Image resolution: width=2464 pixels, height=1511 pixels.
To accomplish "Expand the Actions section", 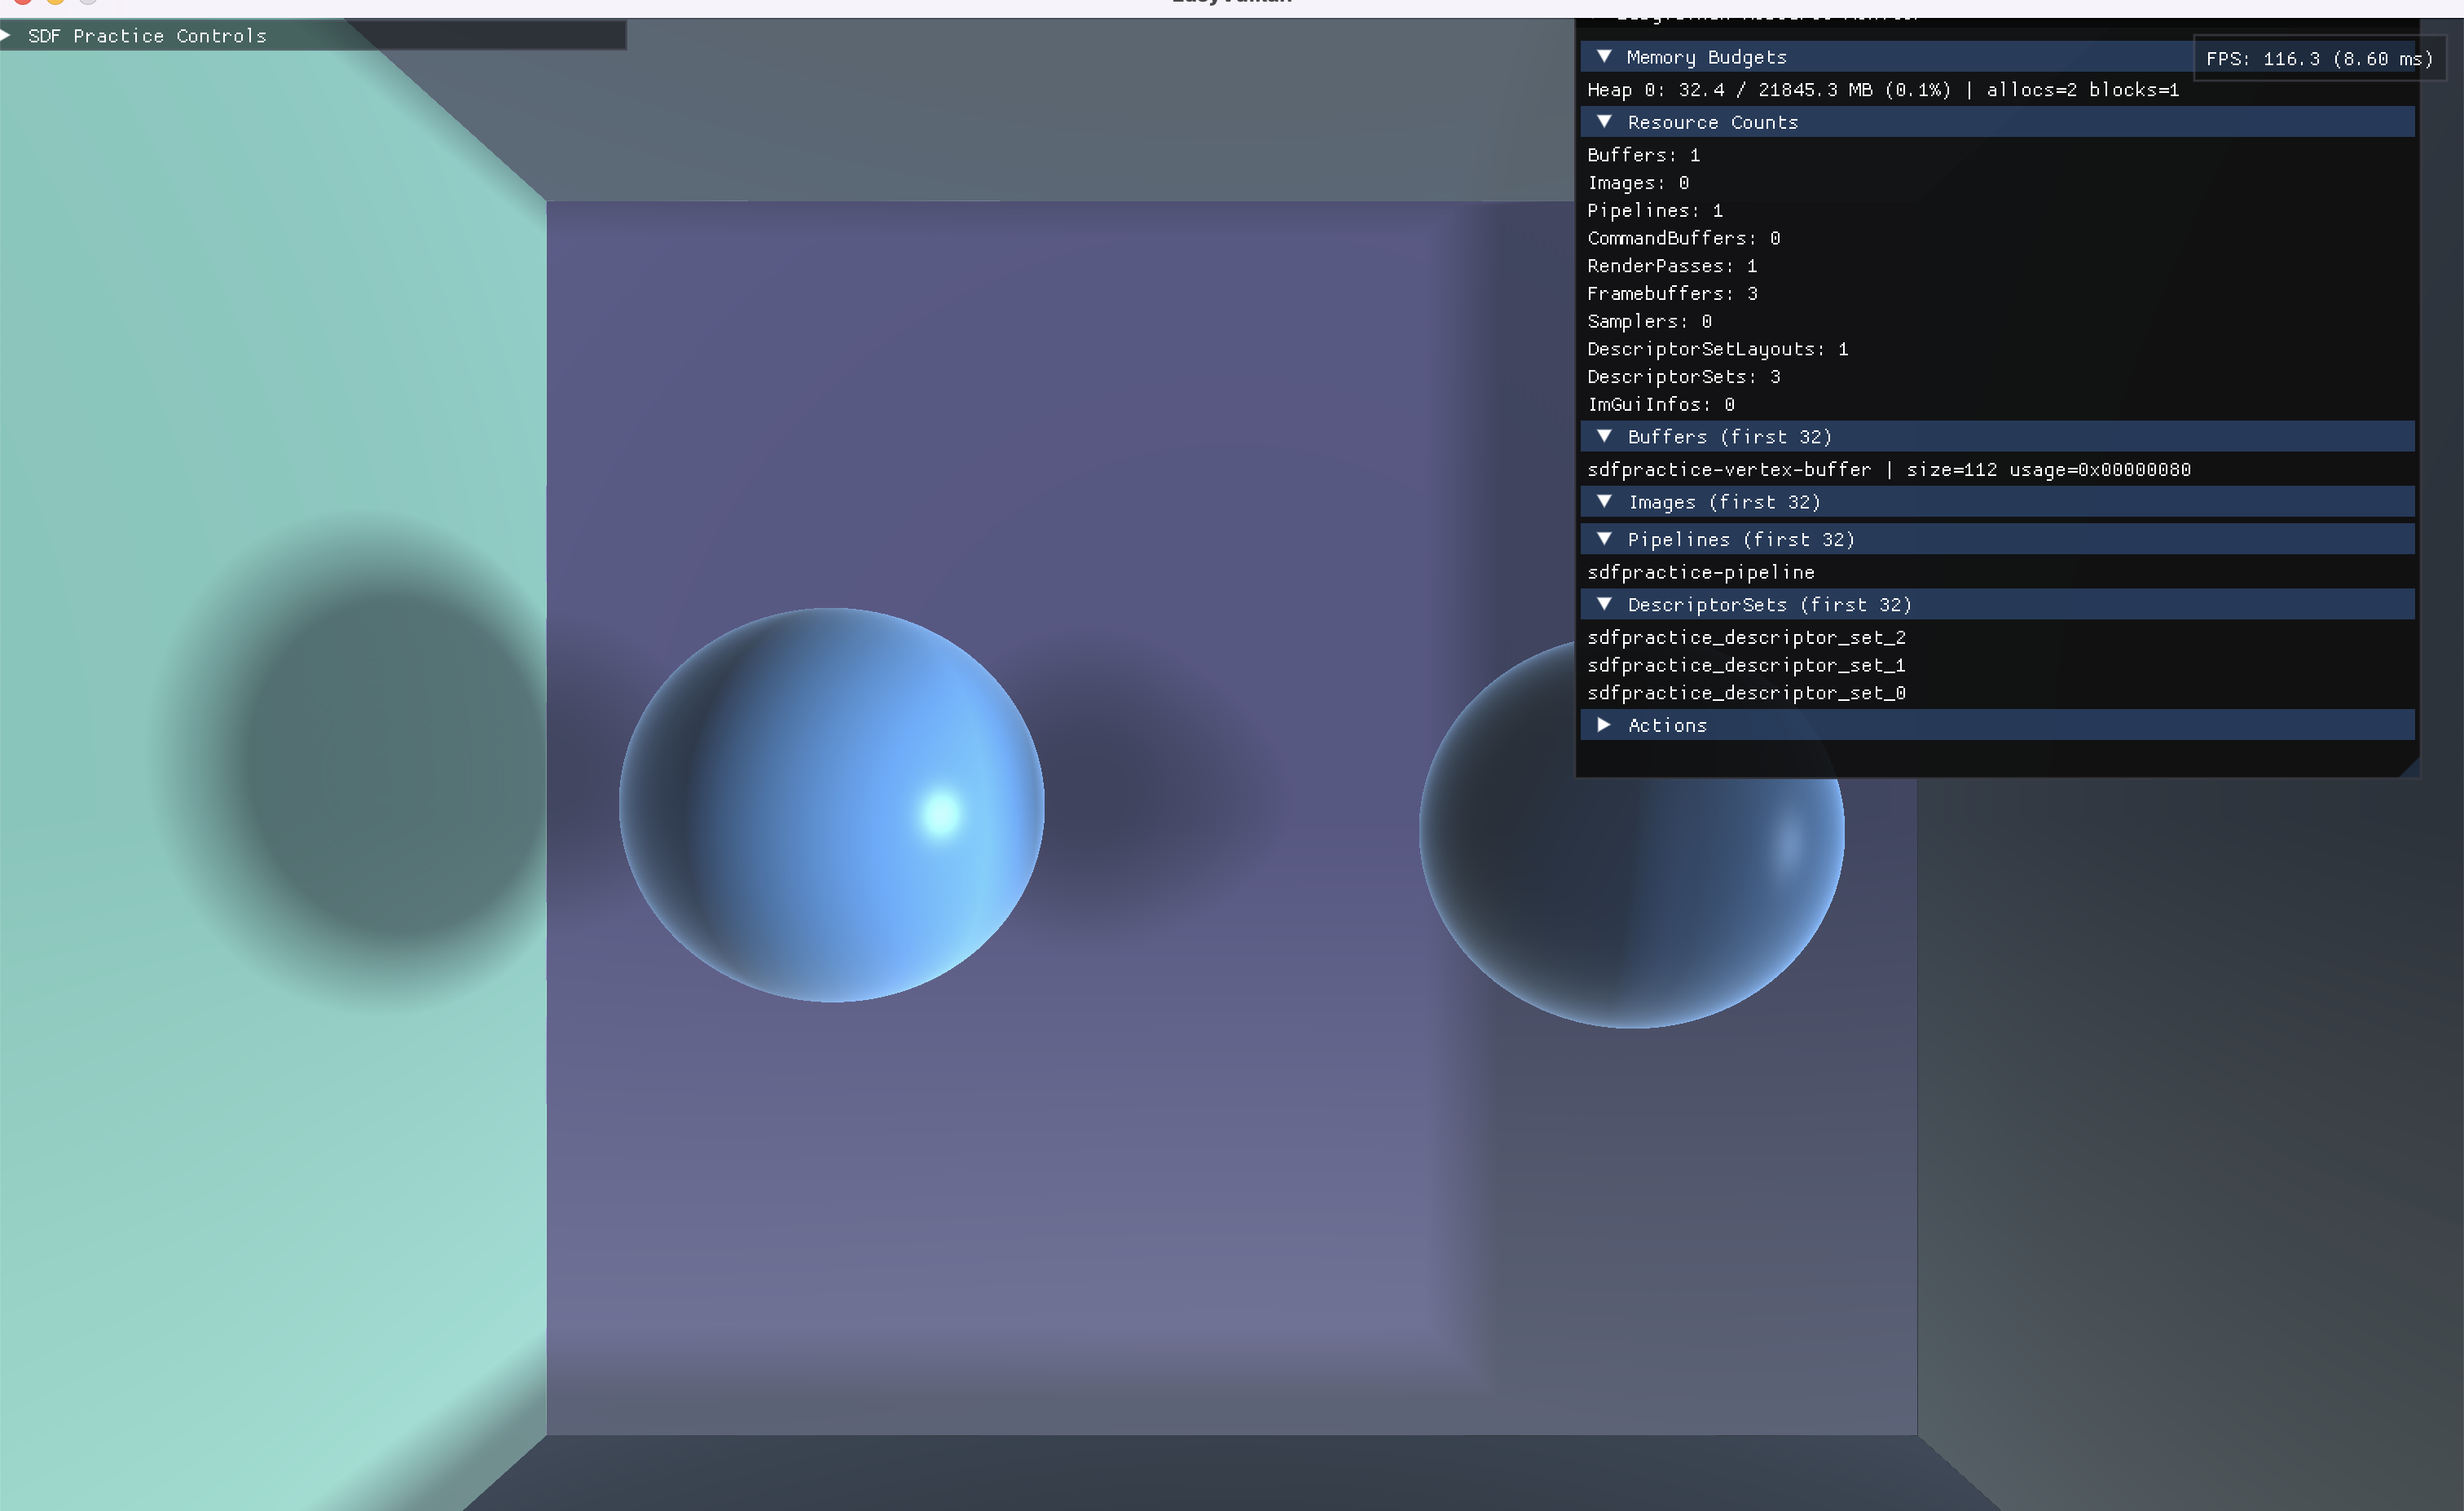I will click(1997, 725).
